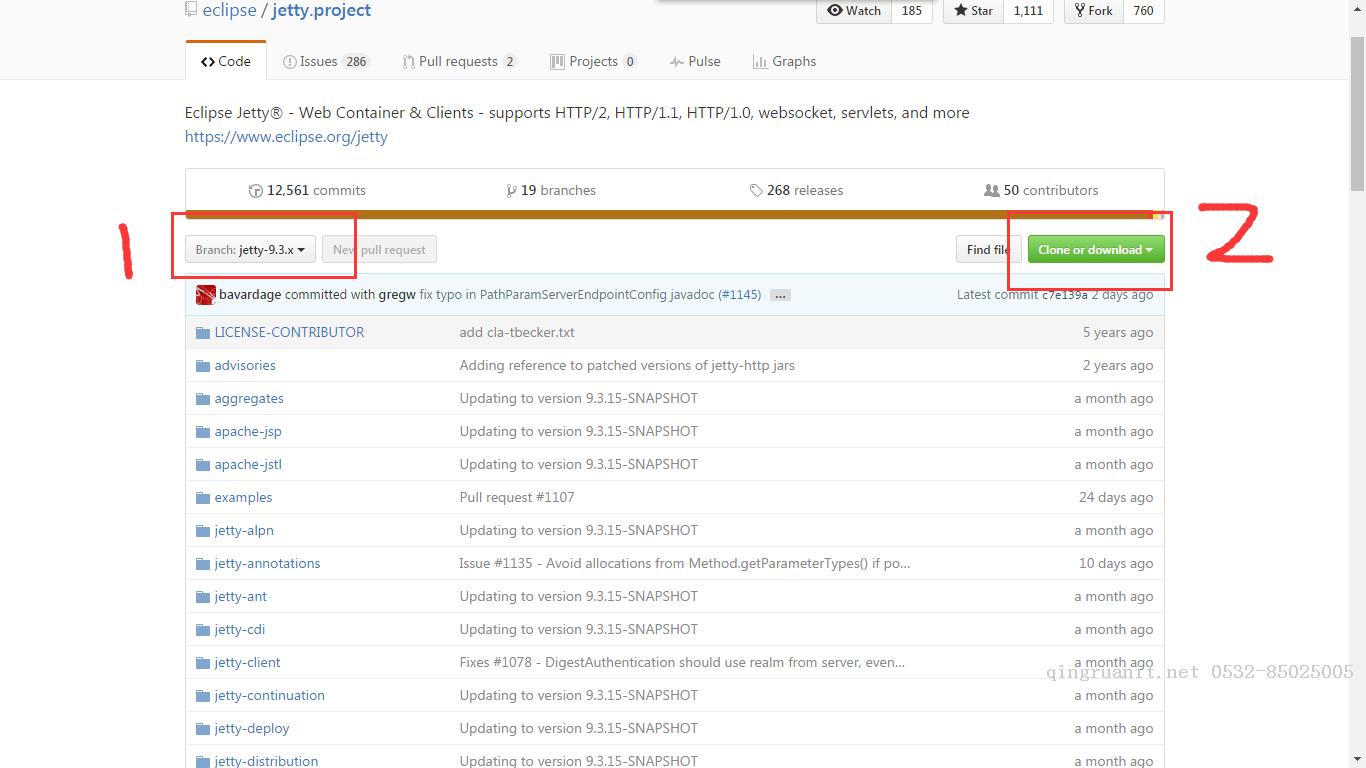This screenshot has width=1366, height=768.
Task: Click the jetty-client folder icon
Action: click(203, 662)
